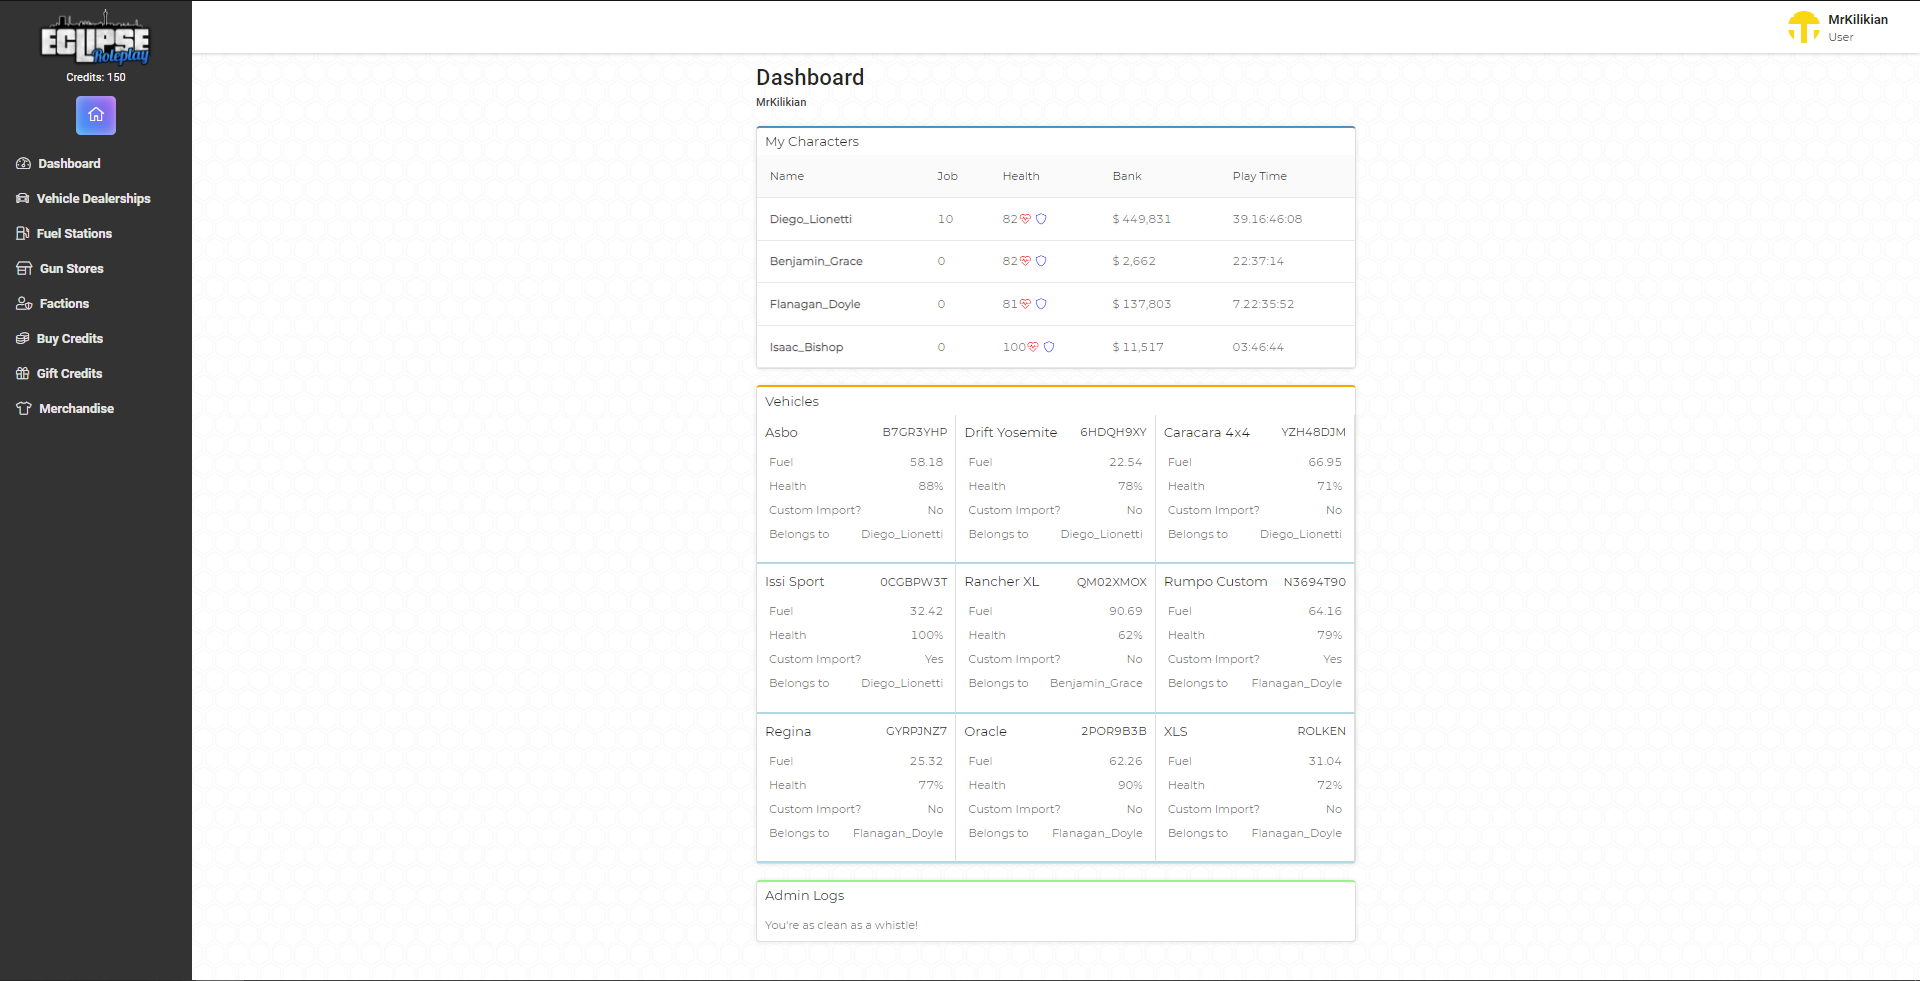This screenshot has width=1920, height=981.
Task: Select the Benjamin_Grace character name
Action: (x=816, y=261)
